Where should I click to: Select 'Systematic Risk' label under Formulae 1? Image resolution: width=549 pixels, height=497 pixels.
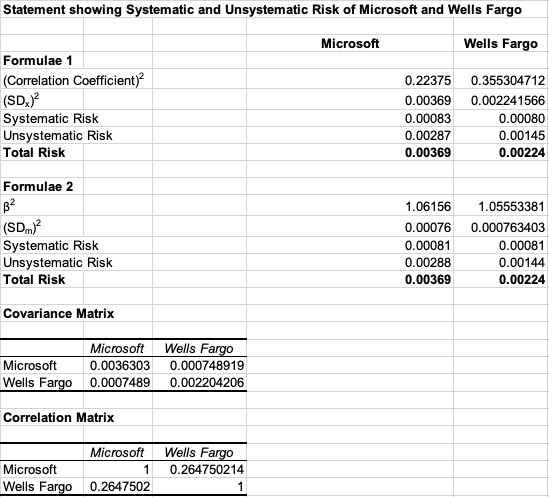click(51, 118)
